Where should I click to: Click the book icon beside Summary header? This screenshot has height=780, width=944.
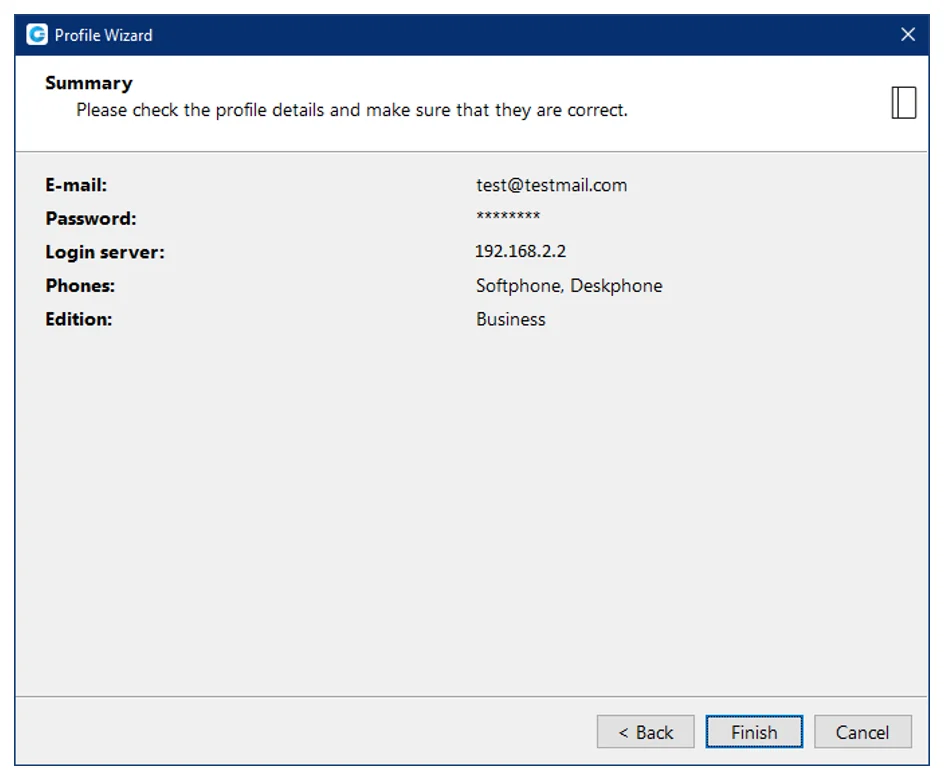[x=904, y=102]
